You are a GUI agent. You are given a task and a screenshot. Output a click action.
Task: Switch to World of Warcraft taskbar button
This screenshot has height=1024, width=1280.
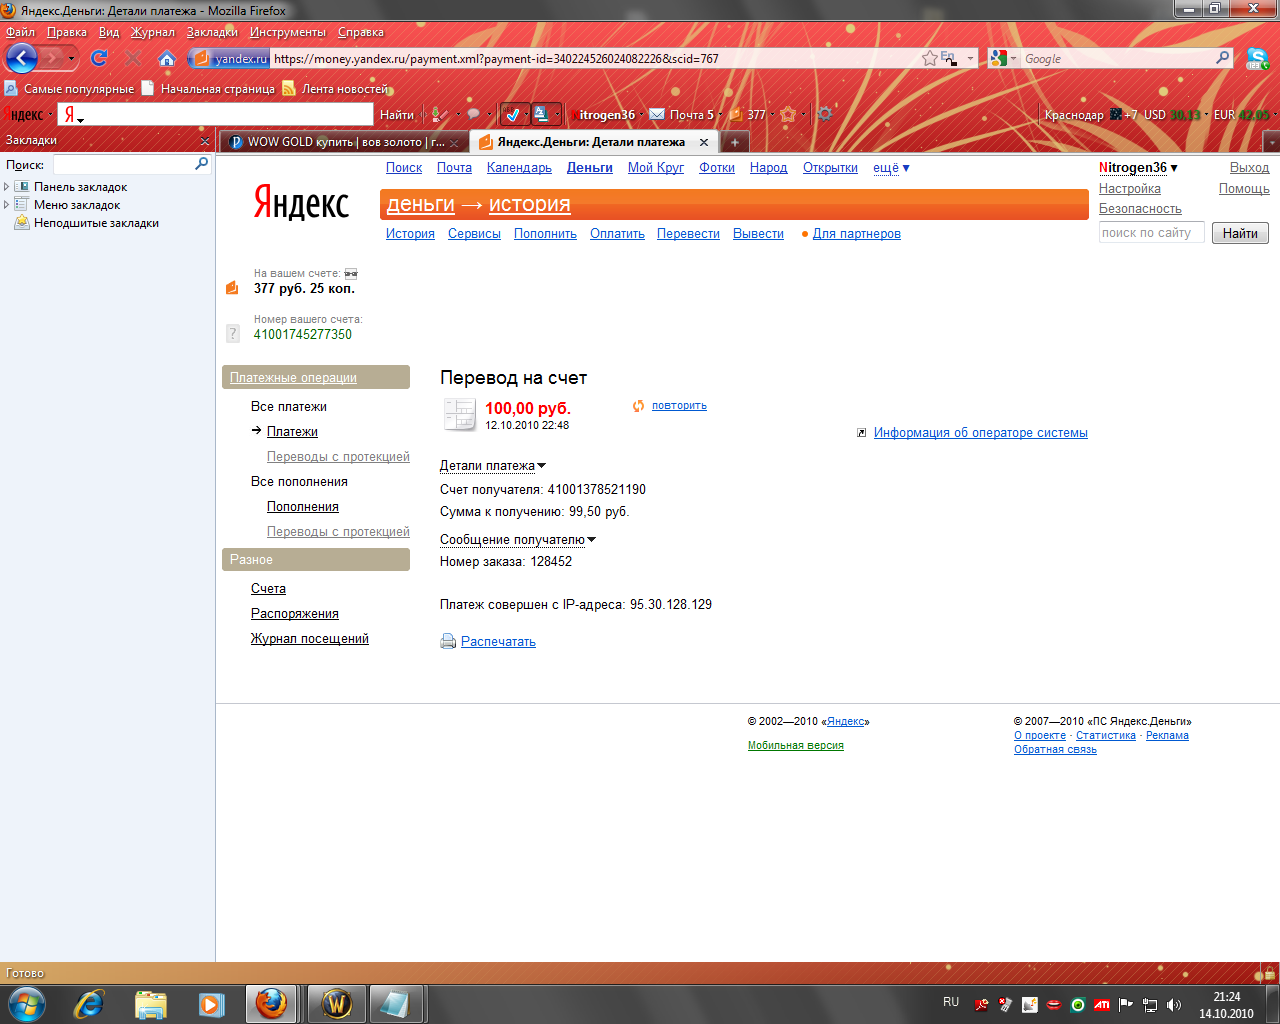337,1004
